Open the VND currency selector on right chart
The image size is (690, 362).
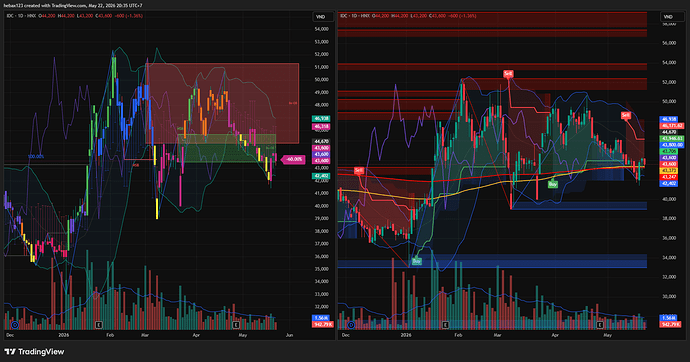click(x=668, y=17)
